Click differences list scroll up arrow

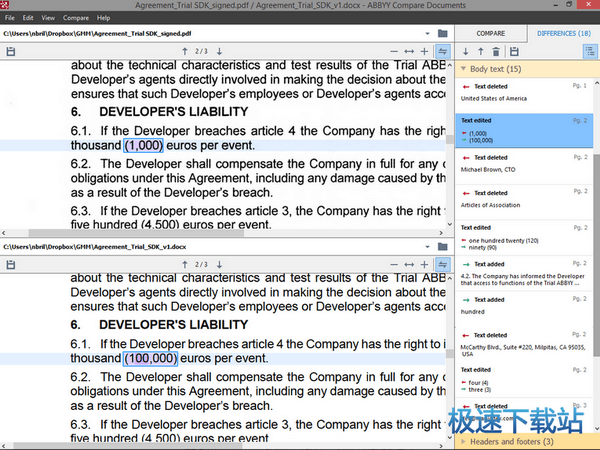point(597,83)
